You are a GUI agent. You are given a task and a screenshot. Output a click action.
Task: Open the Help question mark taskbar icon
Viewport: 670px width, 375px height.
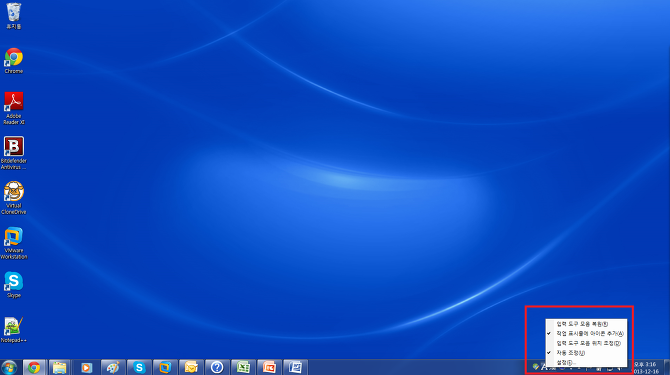[217, 367]
